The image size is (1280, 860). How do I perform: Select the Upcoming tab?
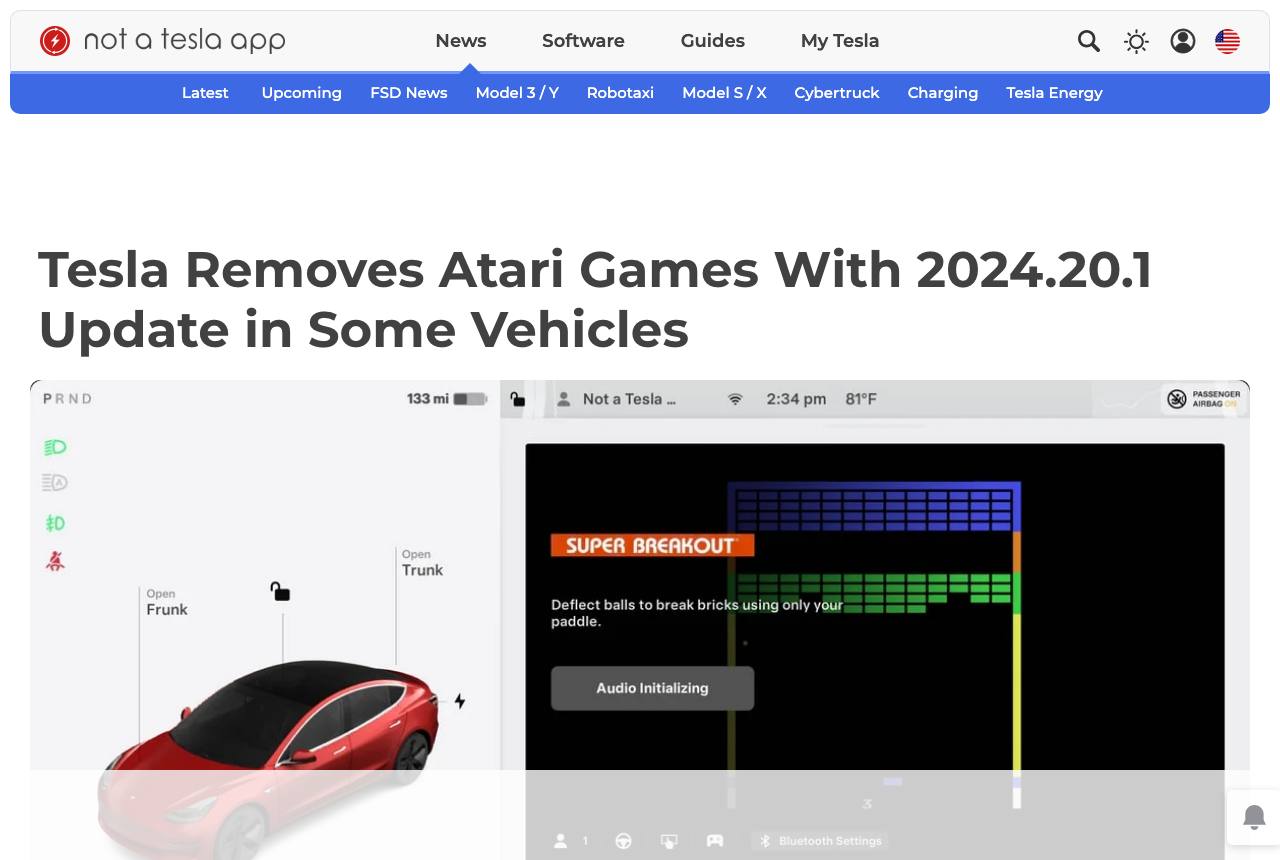tap(302, 93)
